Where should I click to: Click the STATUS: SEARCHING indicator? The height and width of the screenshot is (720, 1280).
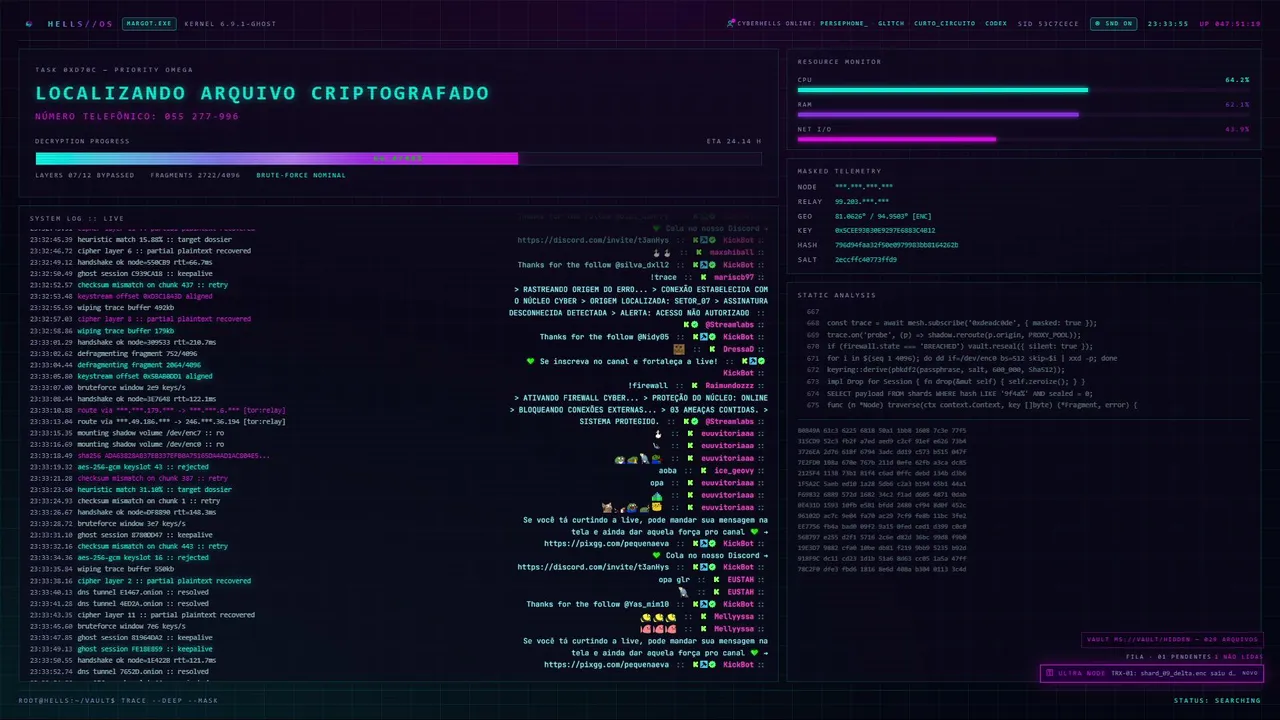click(x=1217, y=700)
